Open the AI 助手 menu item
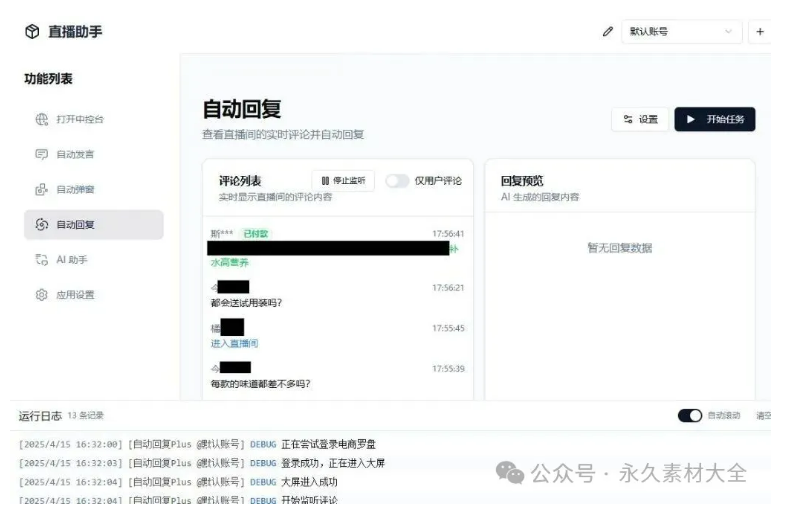Screen dimensions: 801x519 click(x=75, y=260)
